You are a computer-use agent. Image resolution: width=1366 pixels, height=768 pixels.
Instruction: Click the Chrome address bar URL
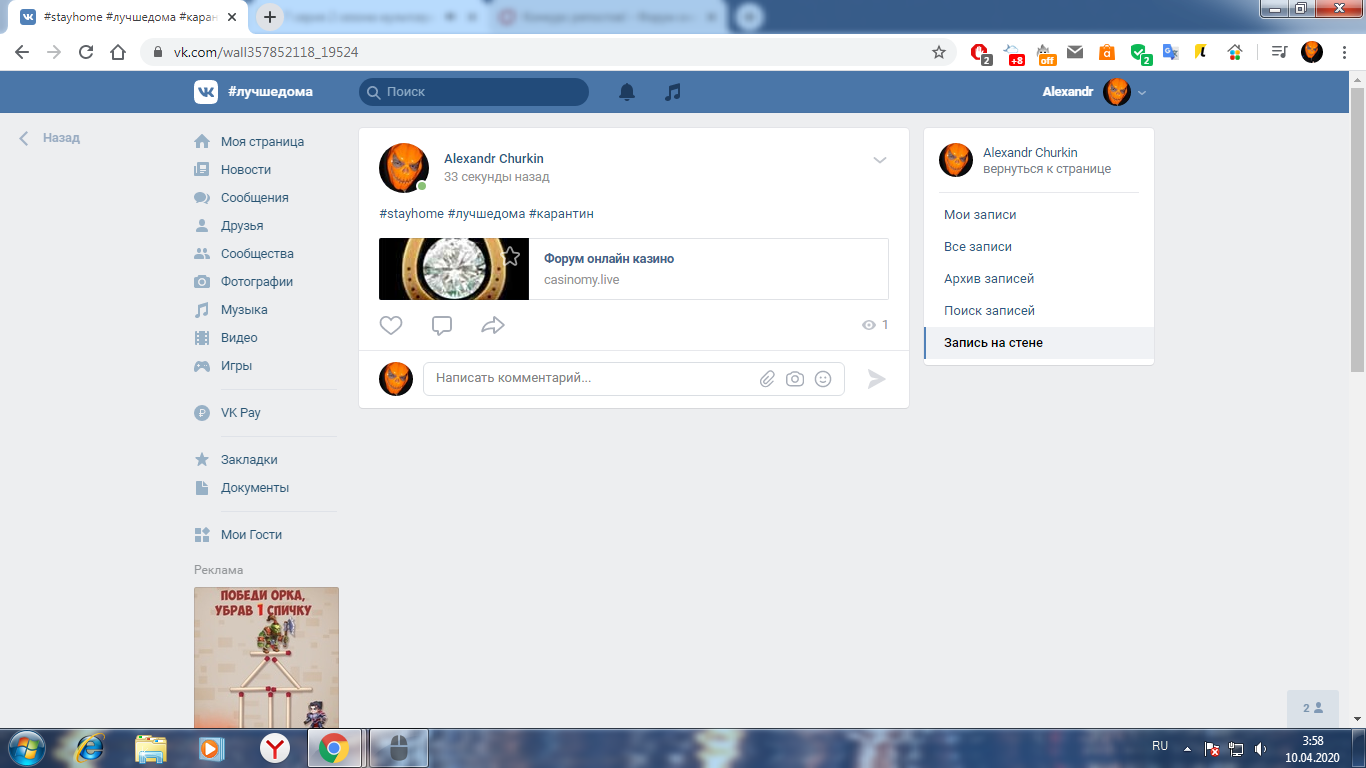pos(266,52)
